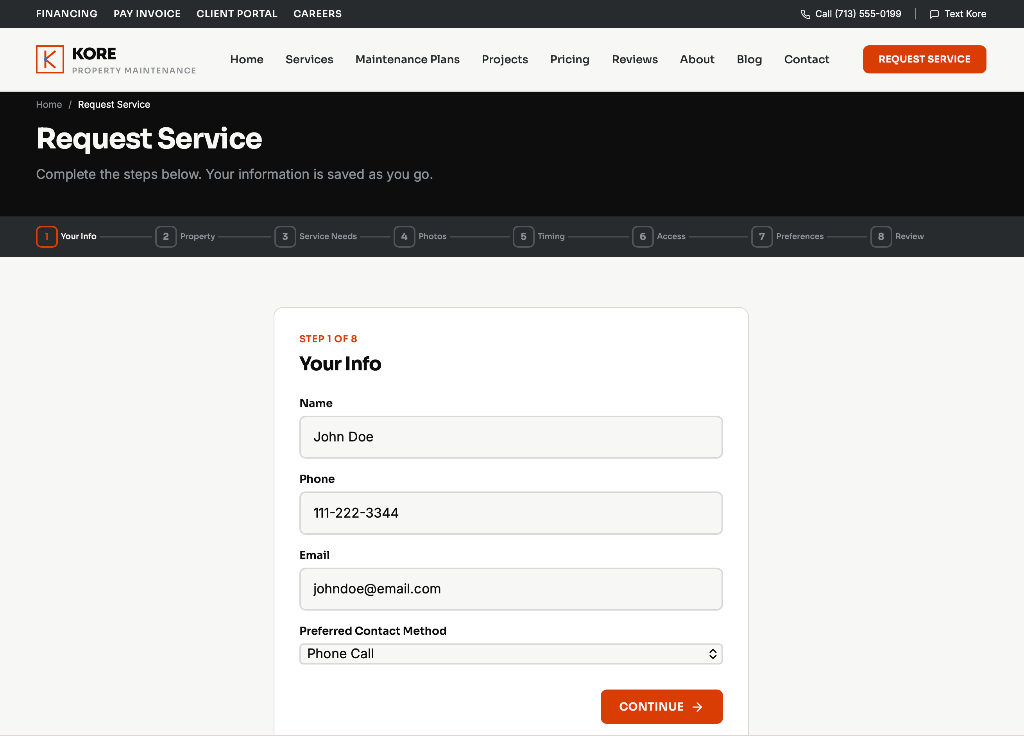Select the Preferences step label
1024x736 pixels.
pos(800,236)
